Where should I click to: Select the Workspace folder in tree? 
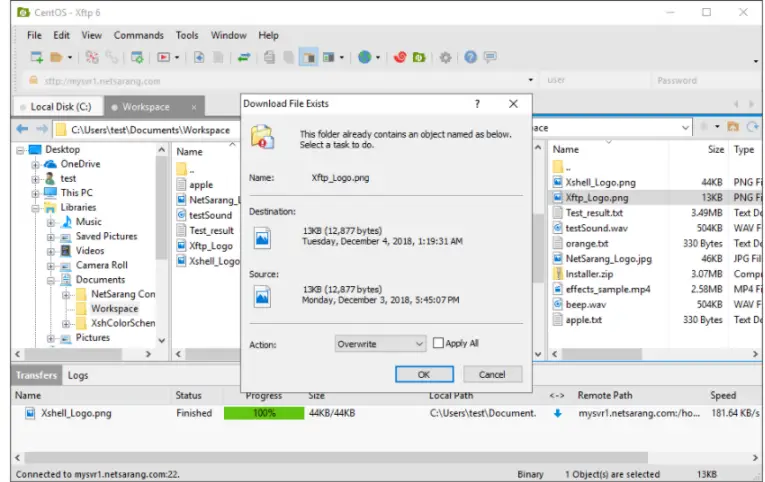pyautogui.click(x=115, y=308)
